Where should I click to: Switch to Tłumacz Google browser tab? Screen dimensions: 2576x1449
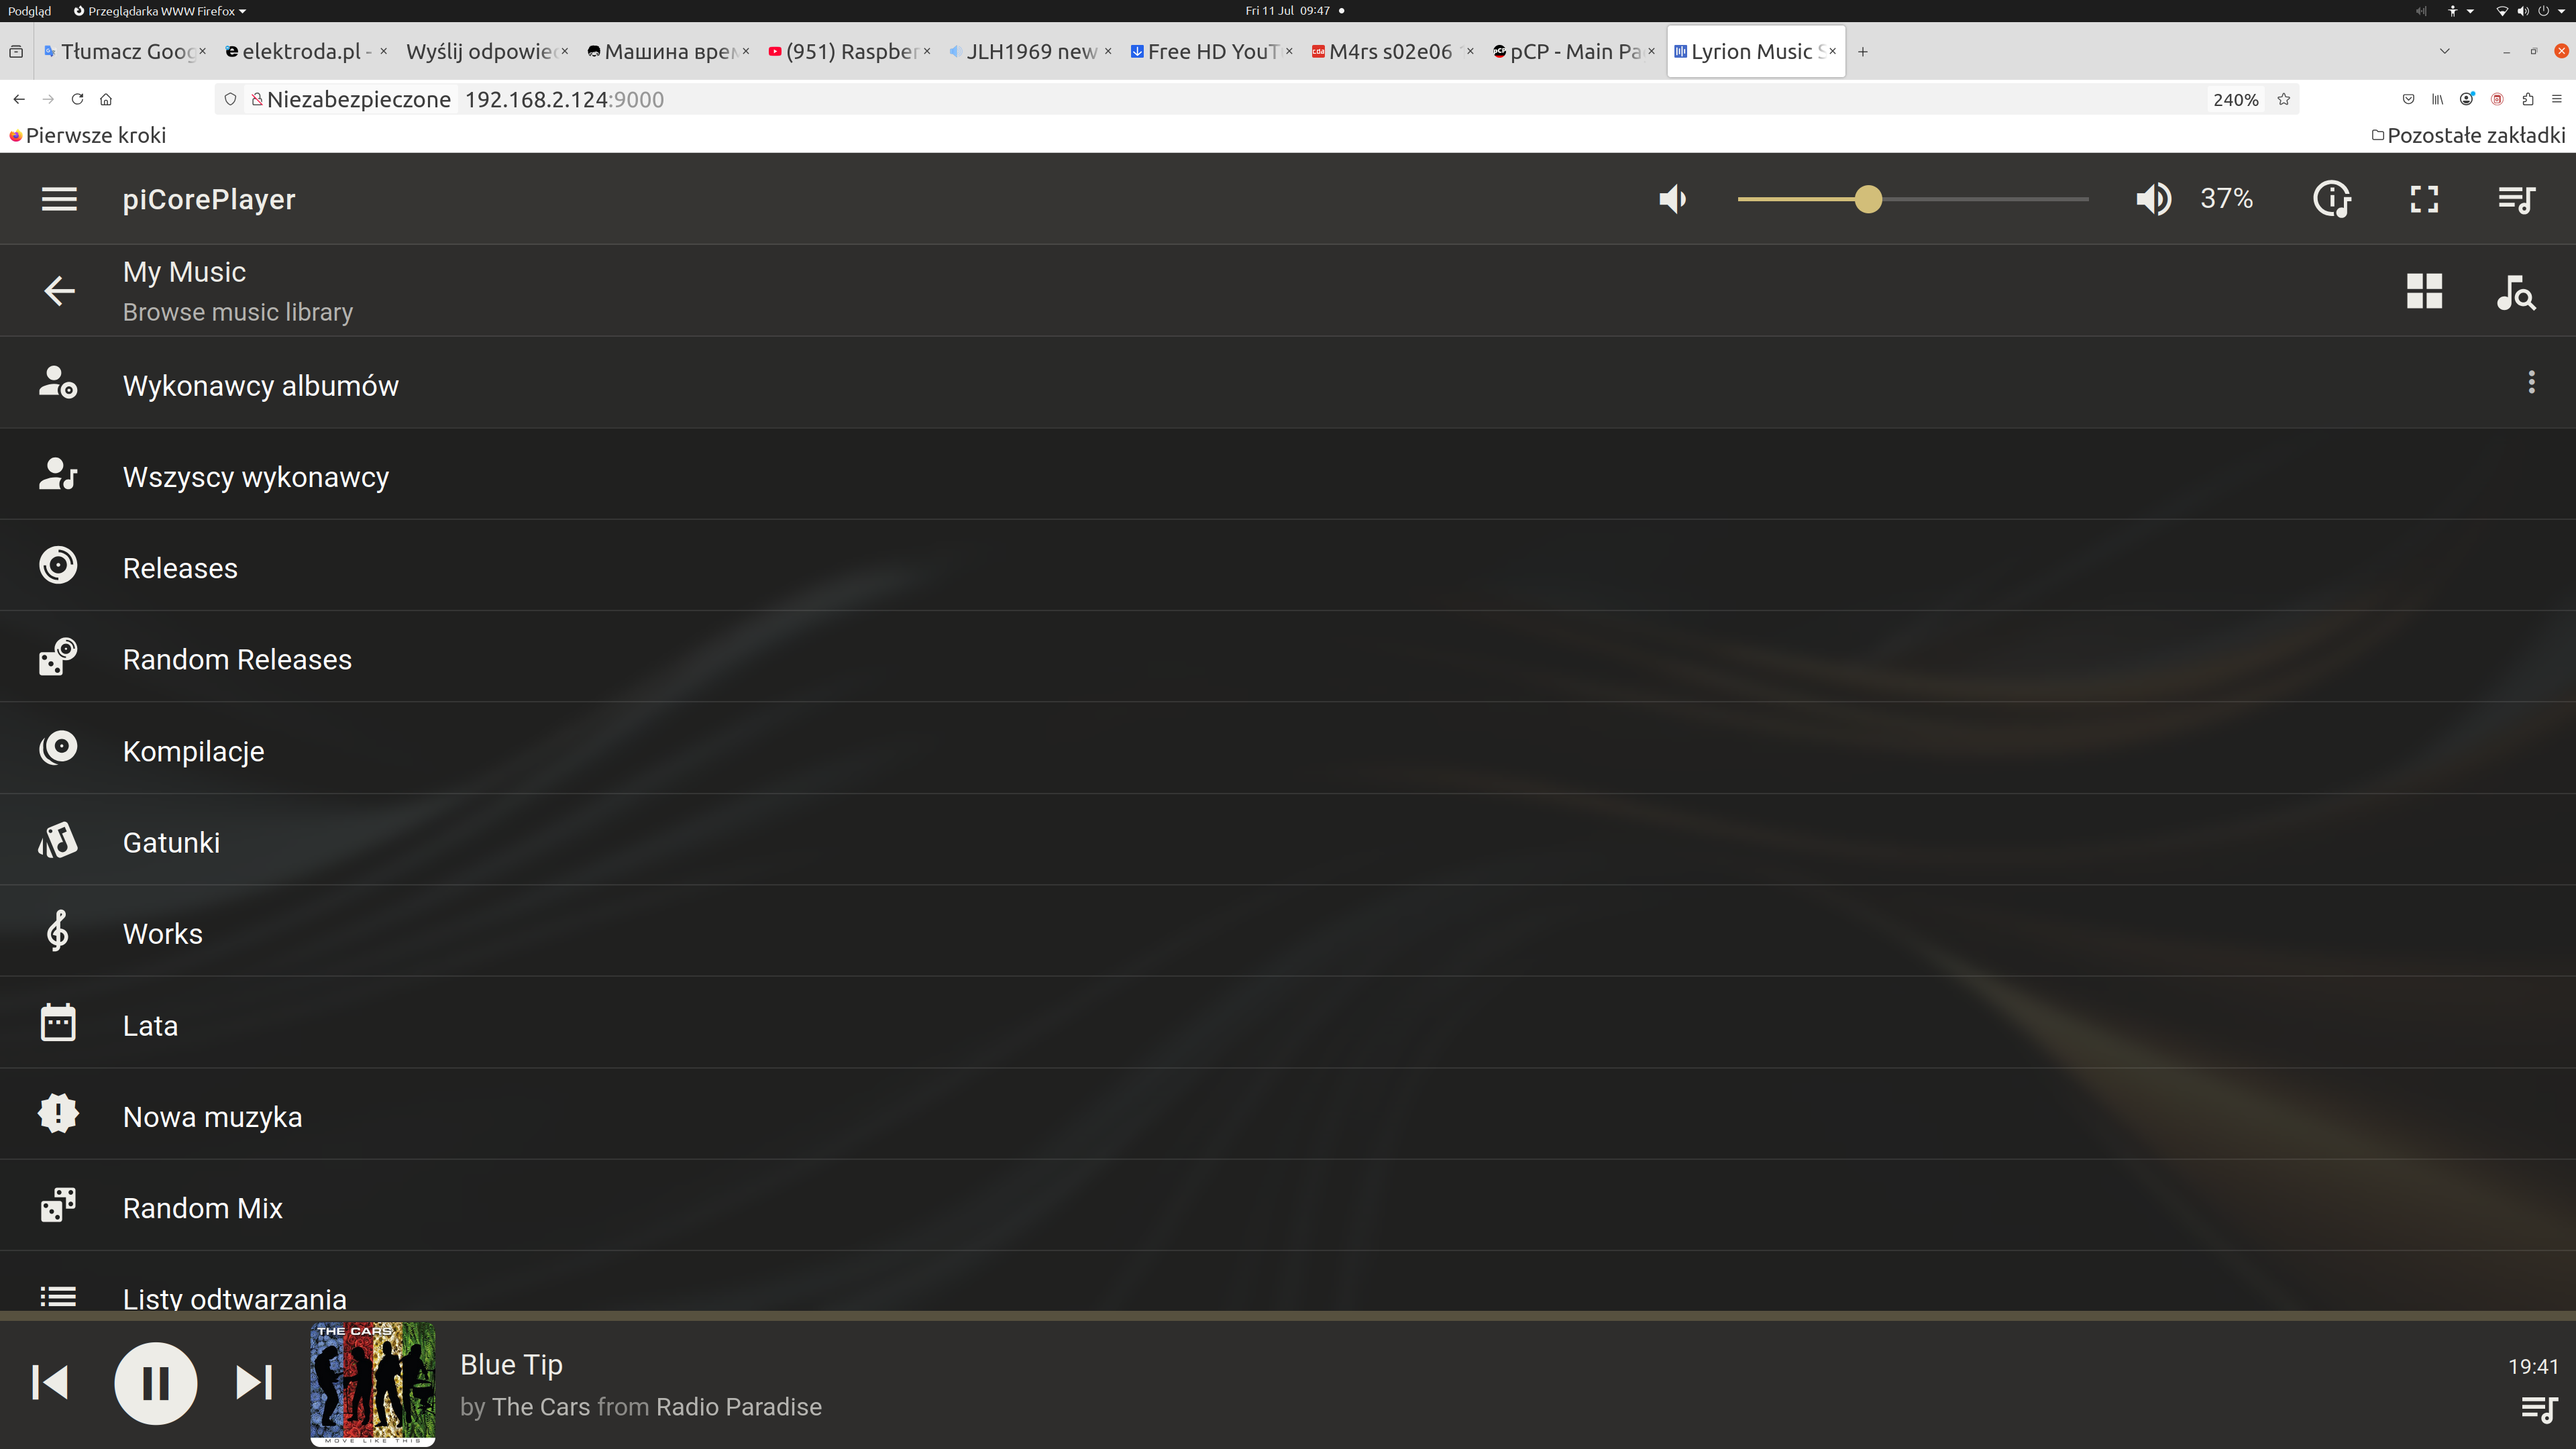(125, 52)
